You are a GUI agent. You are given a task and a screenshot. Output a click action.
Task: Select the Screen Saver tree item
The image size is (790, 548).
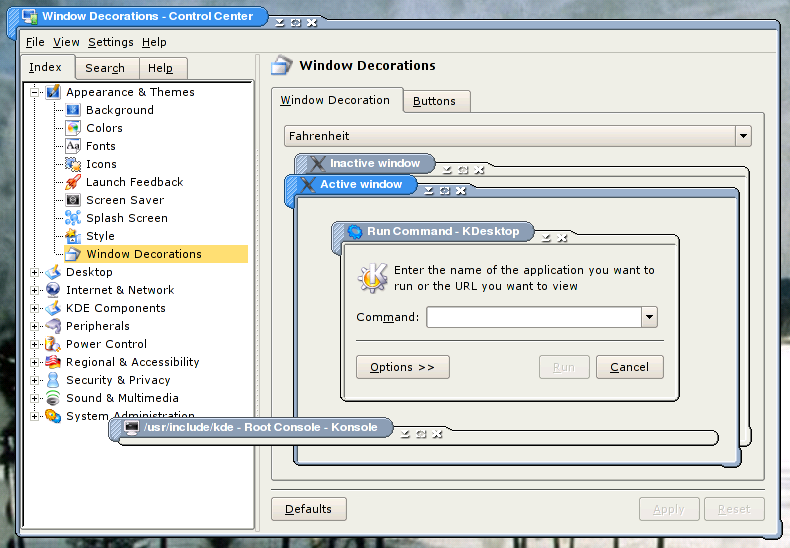pos(125,200)
